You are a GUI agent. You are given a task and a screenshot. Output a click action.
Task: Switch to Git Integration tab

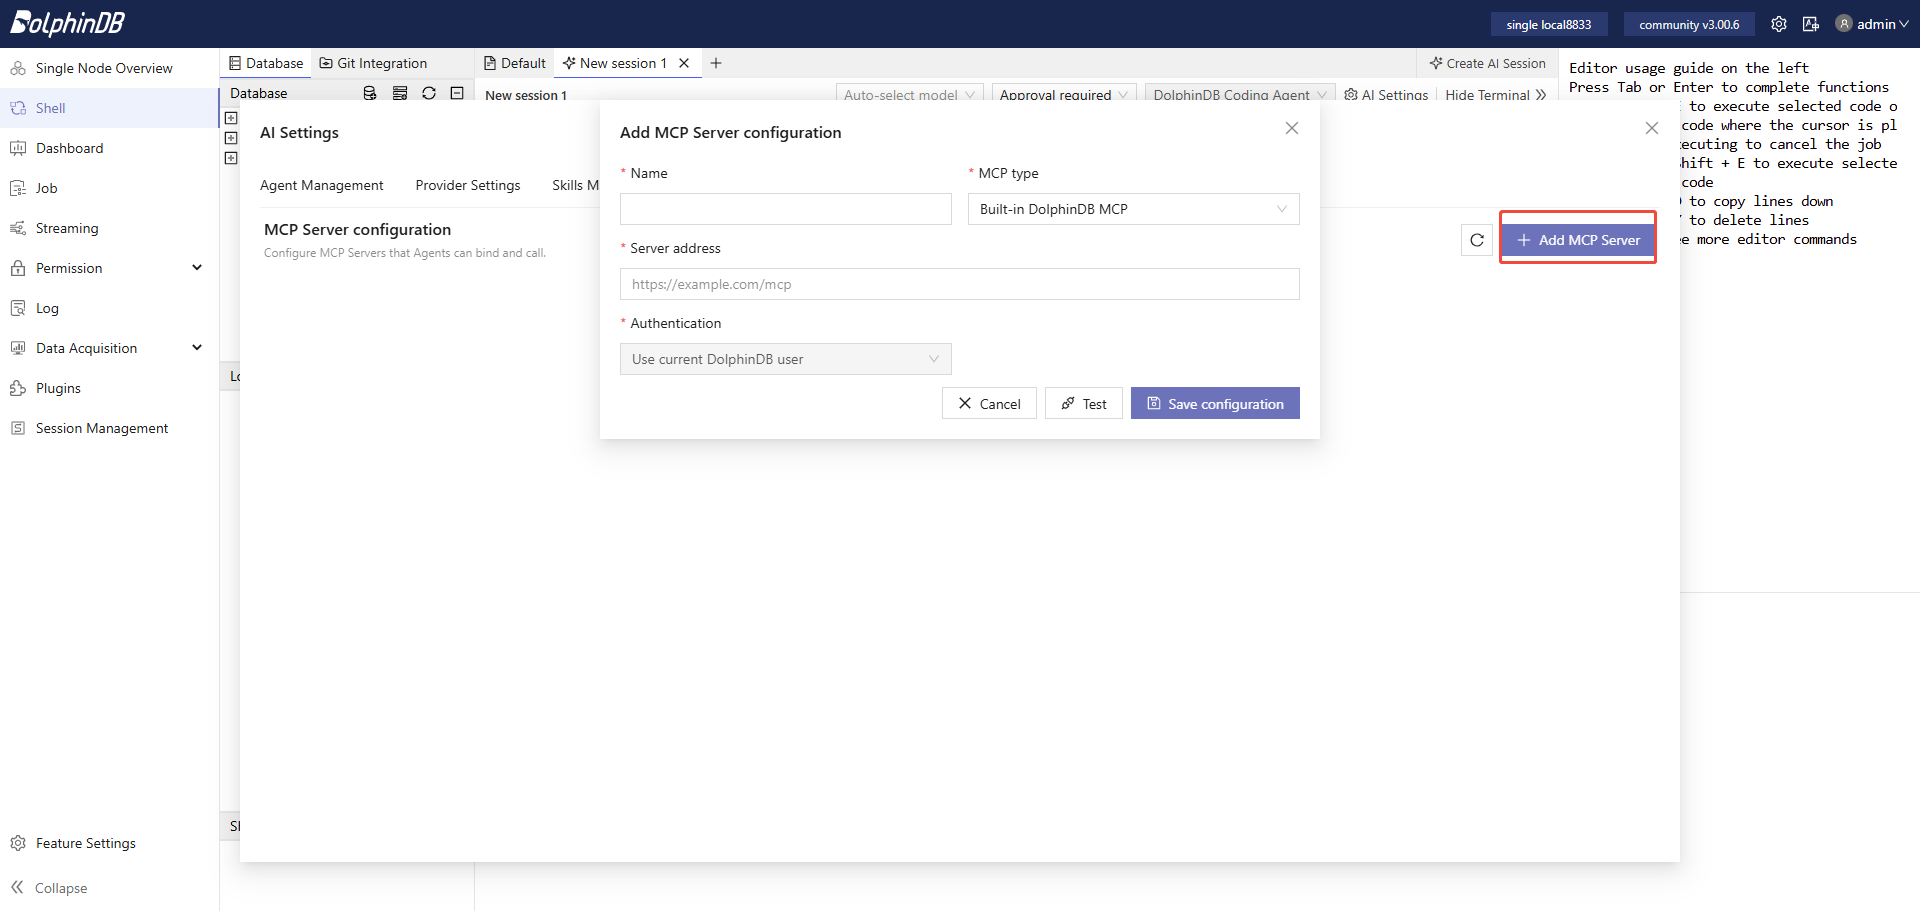[x=373, y=63]
